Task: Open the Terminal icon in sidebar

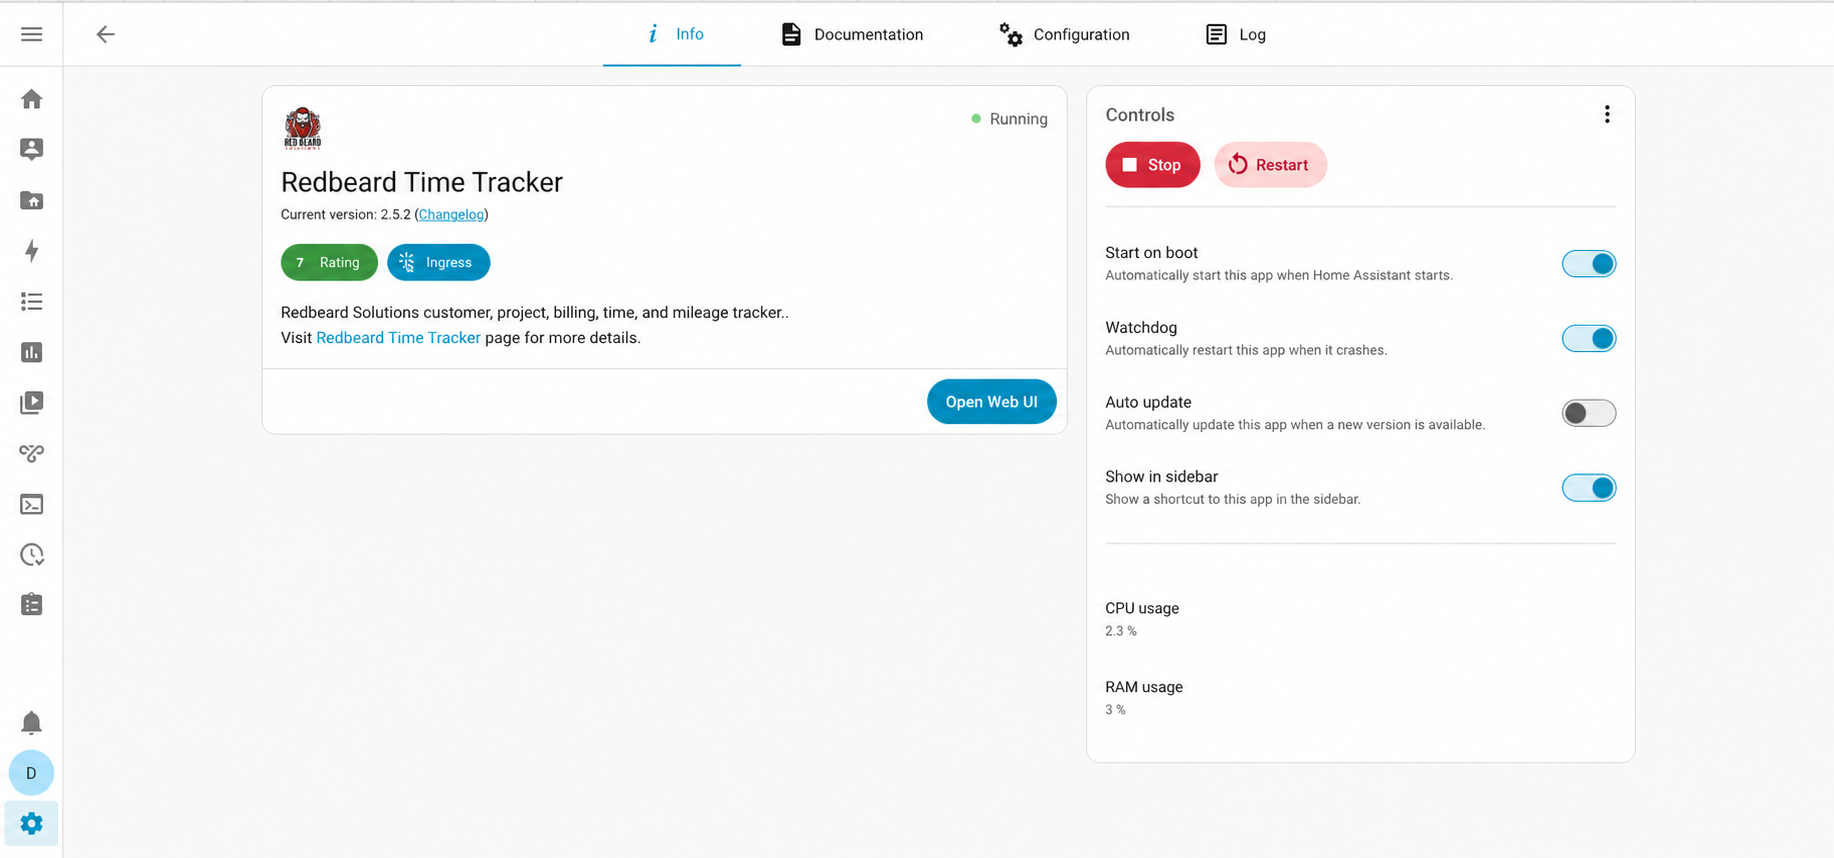Action: (x=31, y=504)
